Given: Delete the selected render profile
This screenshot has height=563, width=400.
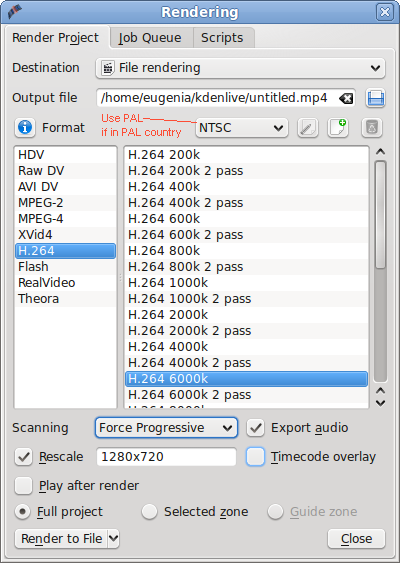Looking at the screenshot, I should (372, 127).
